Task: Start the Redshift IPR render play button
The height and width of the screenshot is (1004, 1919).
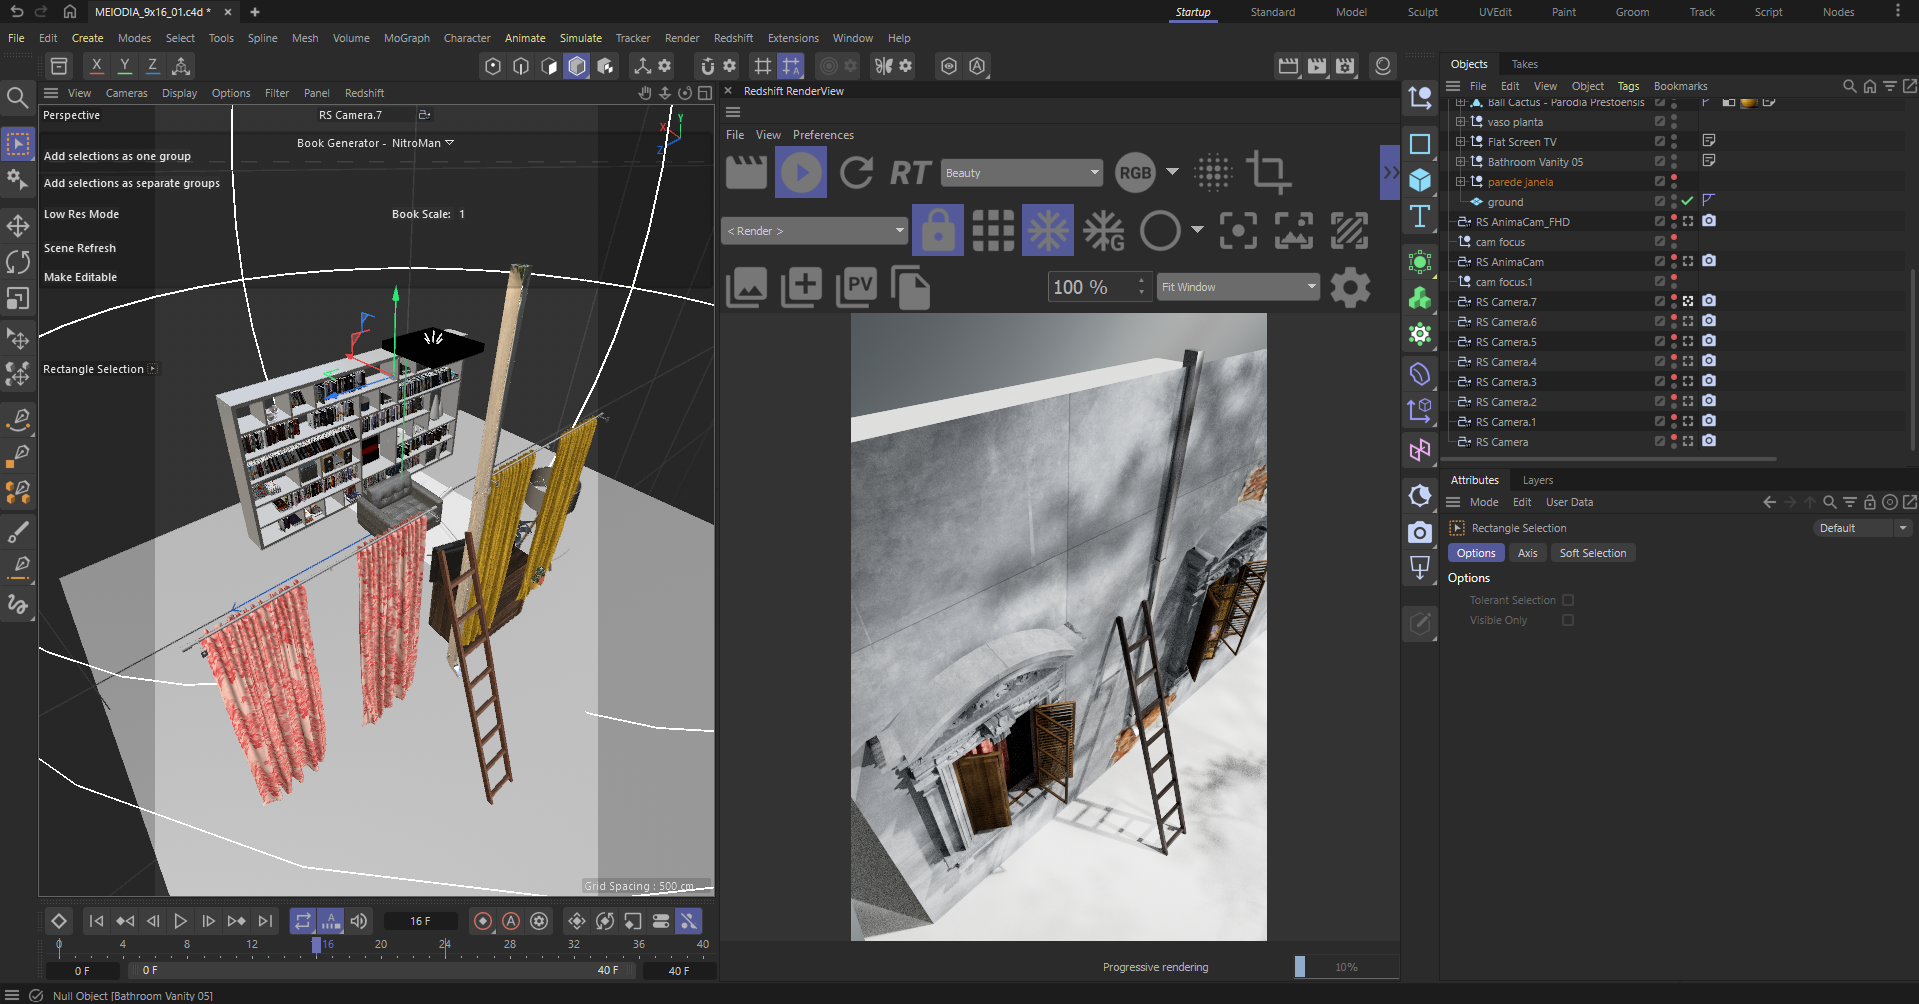Action: (x=800, y=173)
